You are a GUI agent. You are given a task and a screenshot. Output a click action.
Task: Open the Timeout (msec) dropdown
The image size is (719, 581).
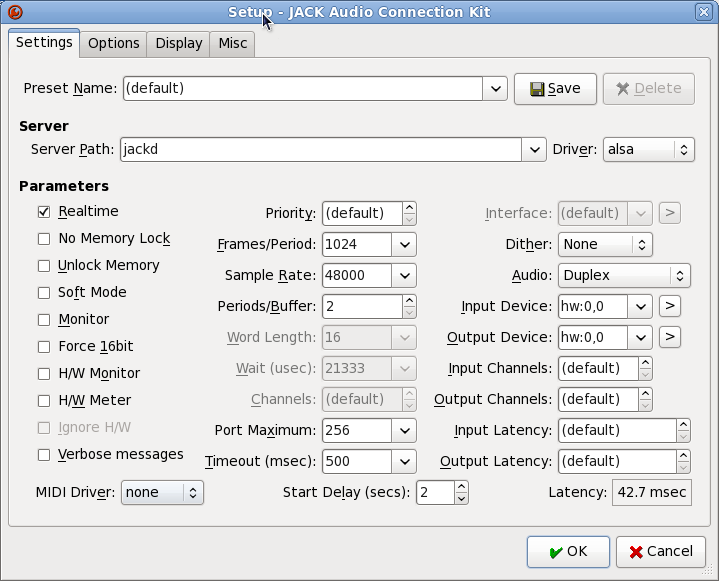pos(404,461)
